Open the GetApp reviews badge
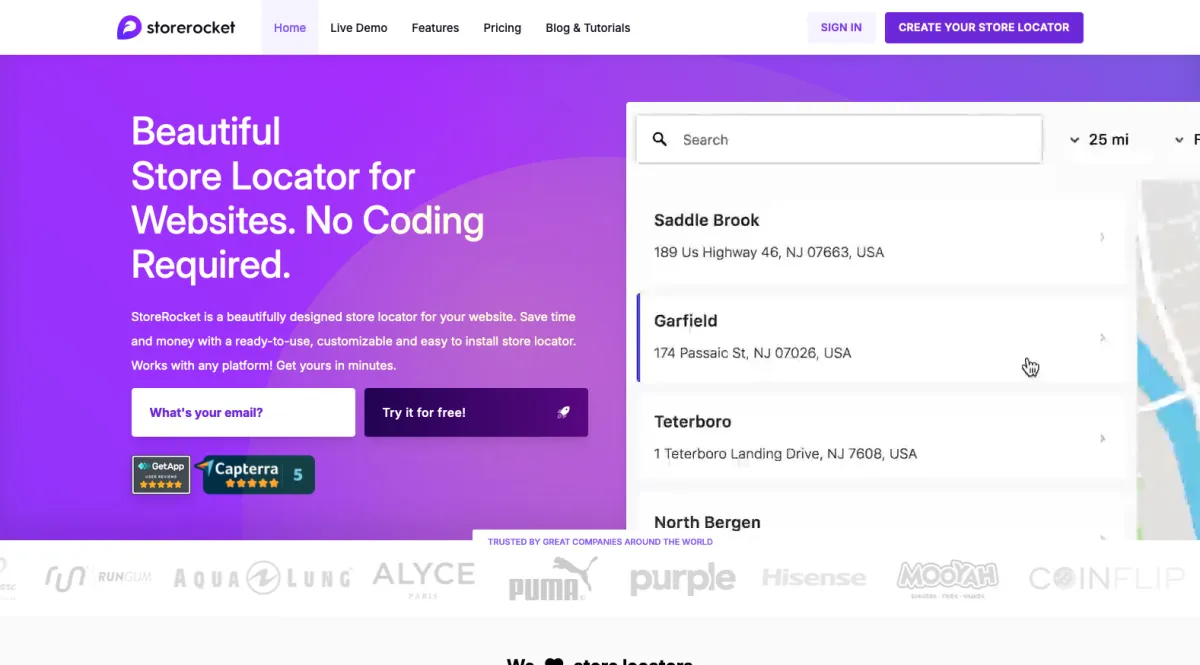1200x665 pixels. click(x=161, y=475)
